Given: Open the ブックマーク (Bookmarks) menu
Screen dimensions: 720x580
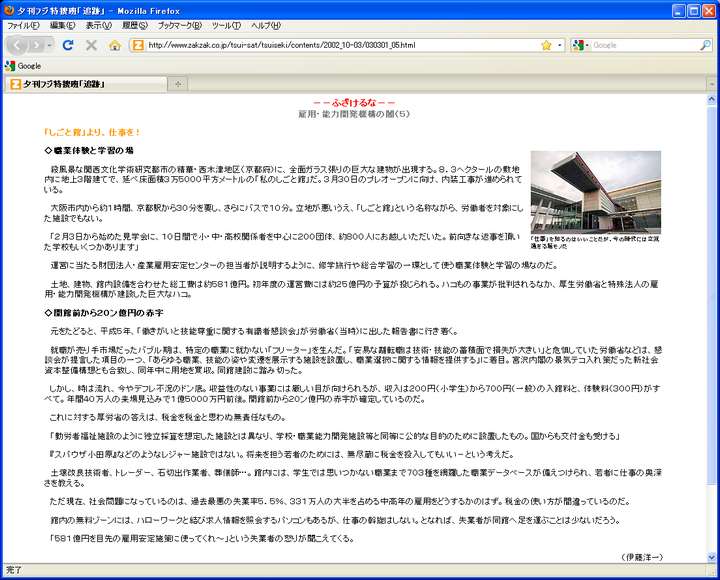Looking at the screenshot, I should (x=180, y=25).
